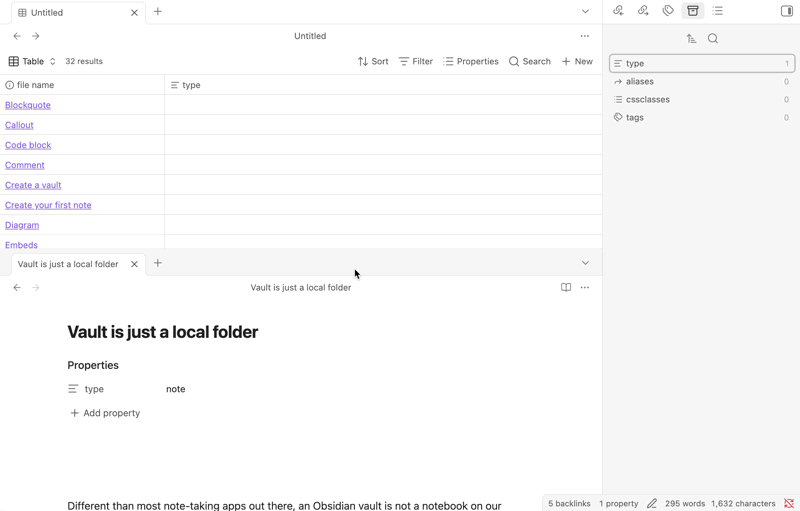
Task: Expand the lower pane tab list chevron
Action: pyautogui.click(x=585, y=263)
